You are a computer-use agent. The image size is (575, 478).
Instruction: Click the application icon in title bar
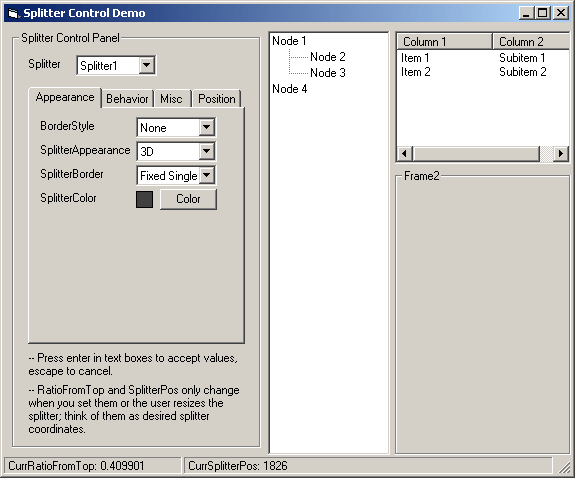point(13,13)
